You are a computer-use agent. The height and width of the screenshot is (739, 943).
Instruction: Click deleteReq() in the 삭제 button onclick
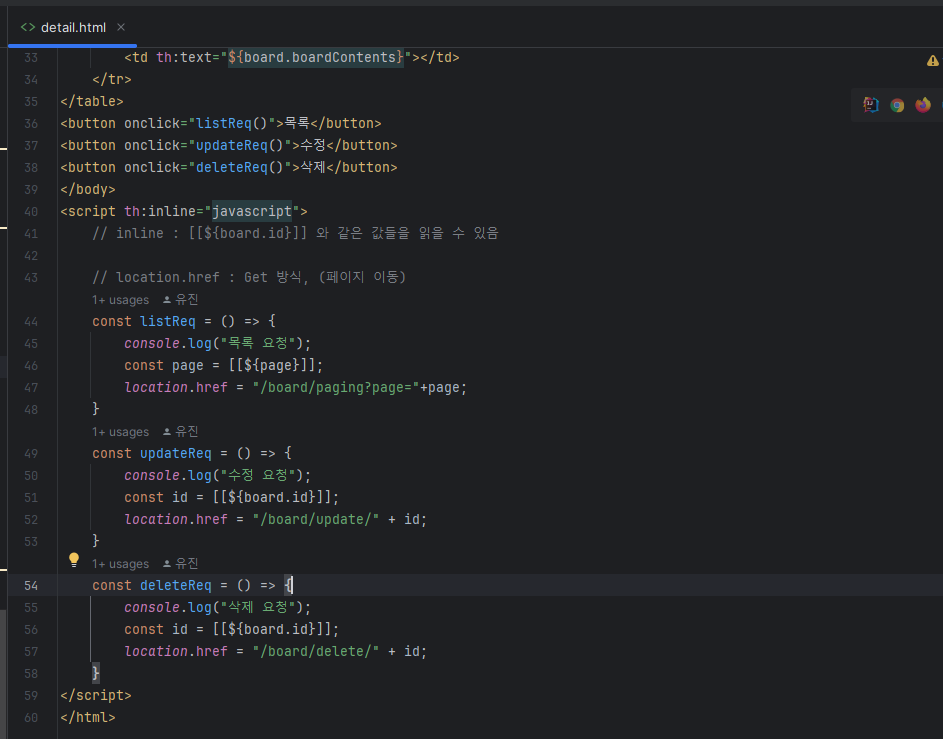pyautogui.click(x=239, y=167)
